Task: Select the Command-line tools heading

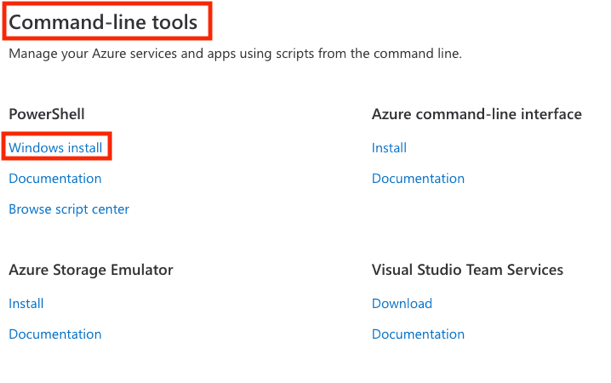Action: click(103, 22)
